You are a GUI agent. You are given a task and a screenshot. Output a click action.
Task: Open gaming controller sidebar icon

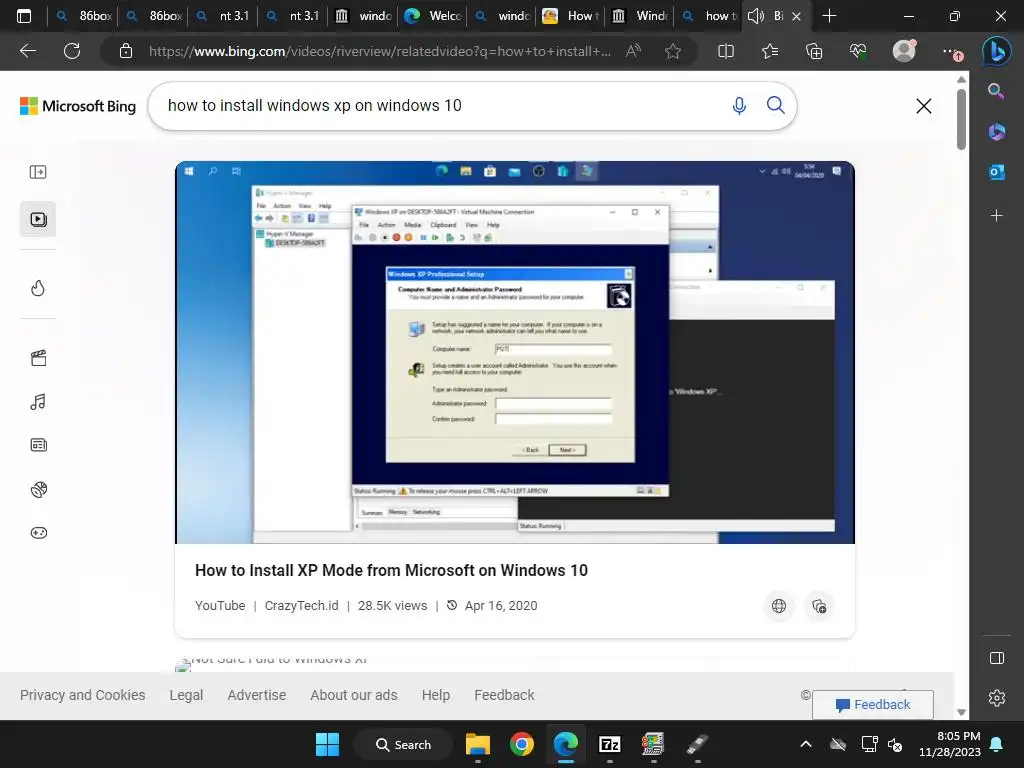pos(38,533)
